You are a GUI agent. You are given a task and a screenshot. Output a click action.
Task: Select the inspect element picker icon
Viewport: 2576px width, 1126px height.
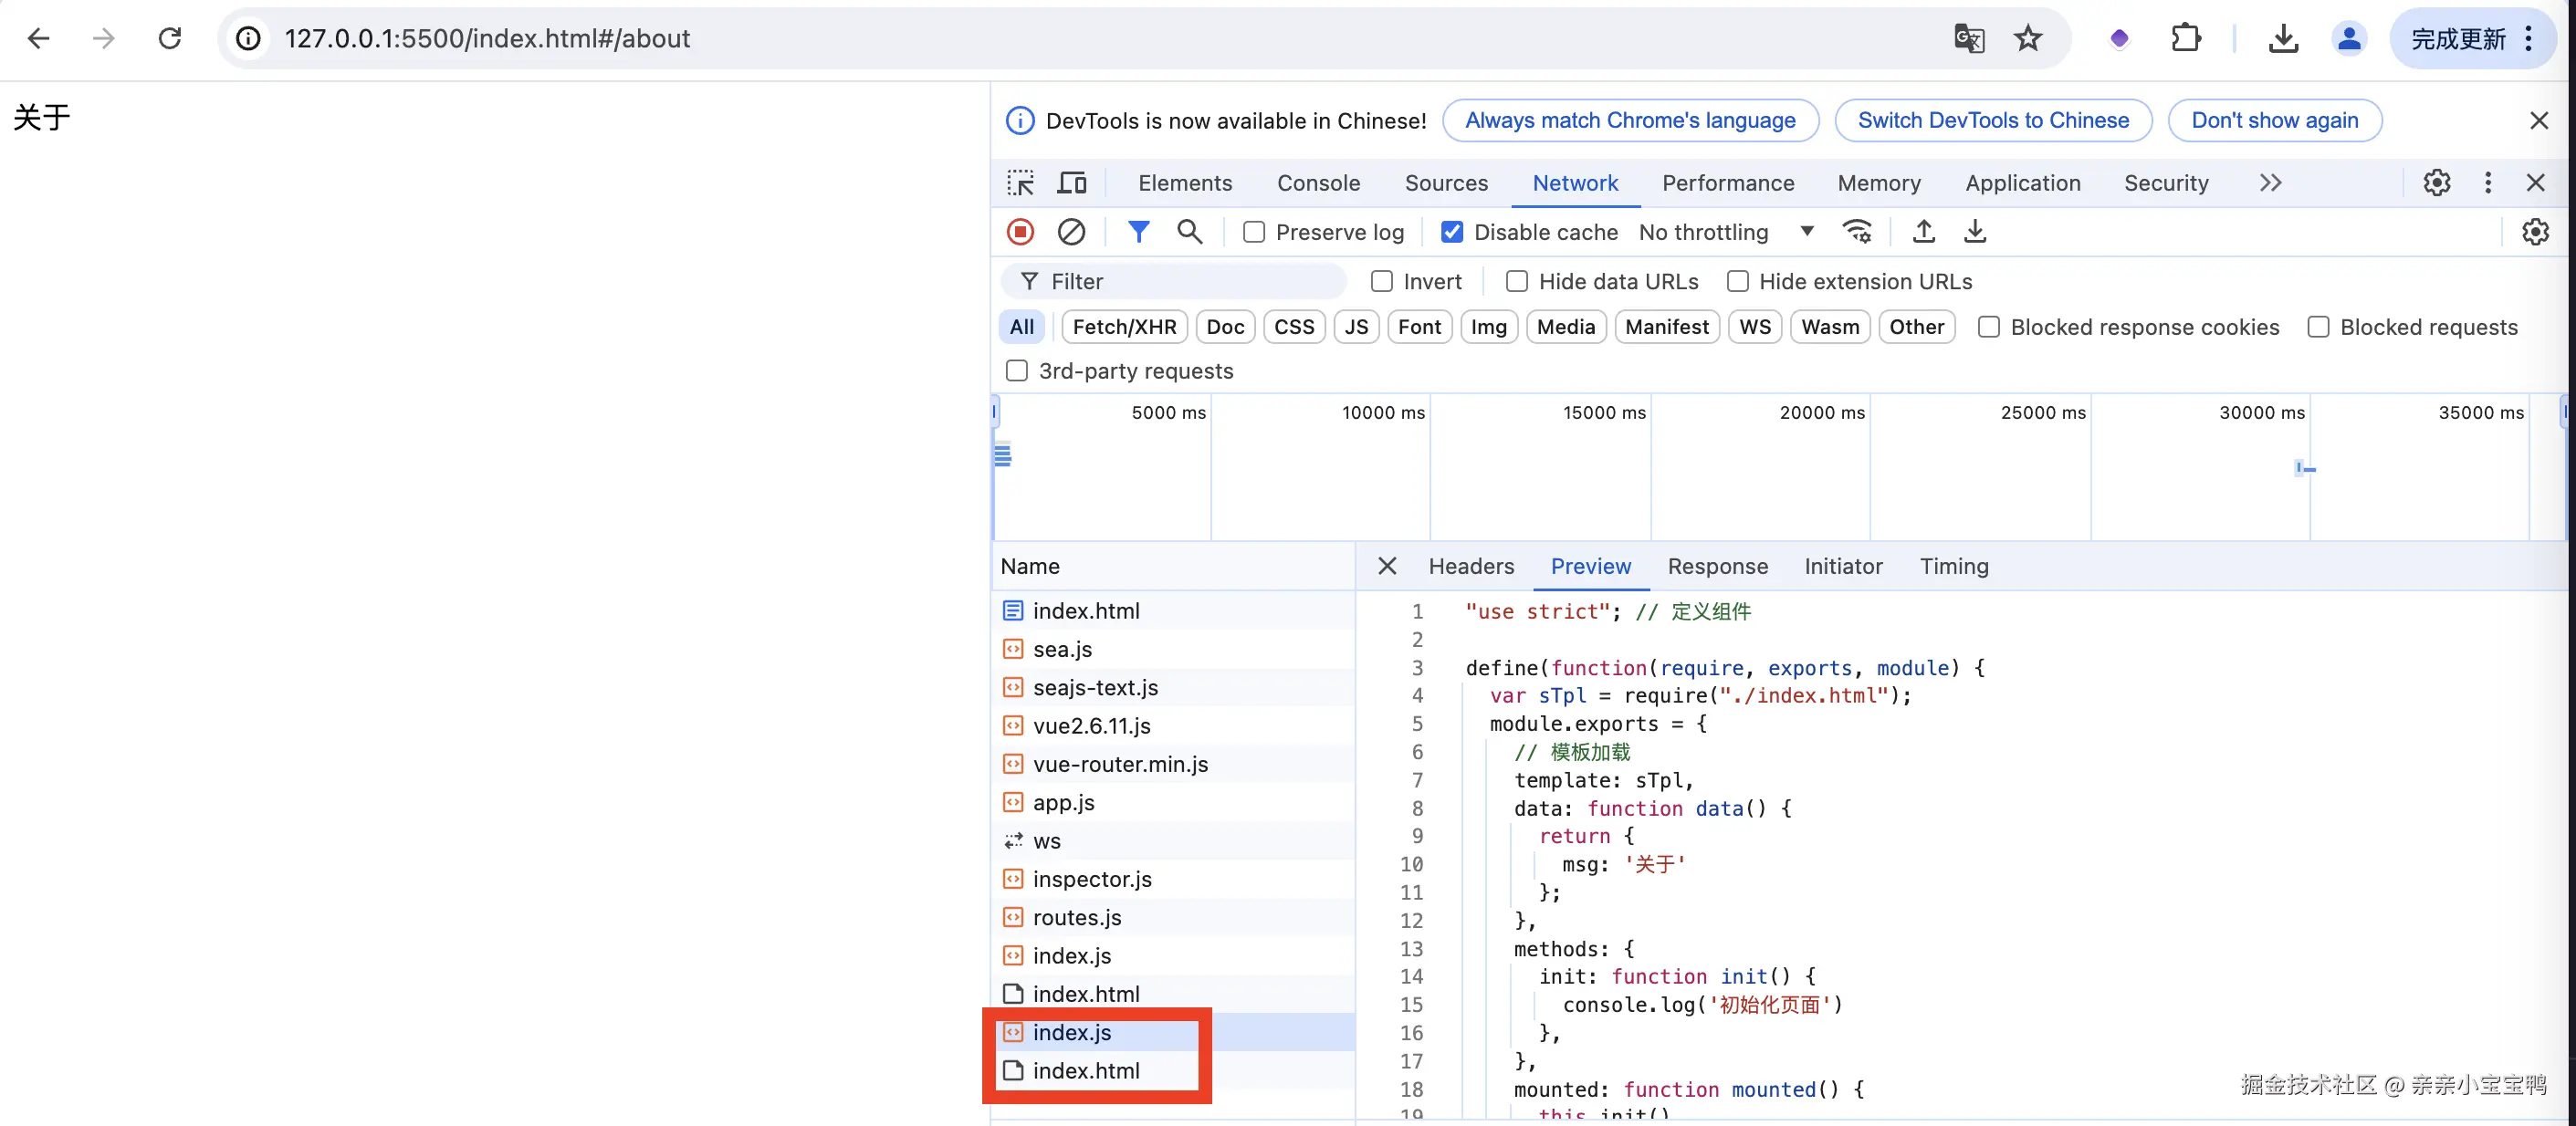click(1020, 183)
